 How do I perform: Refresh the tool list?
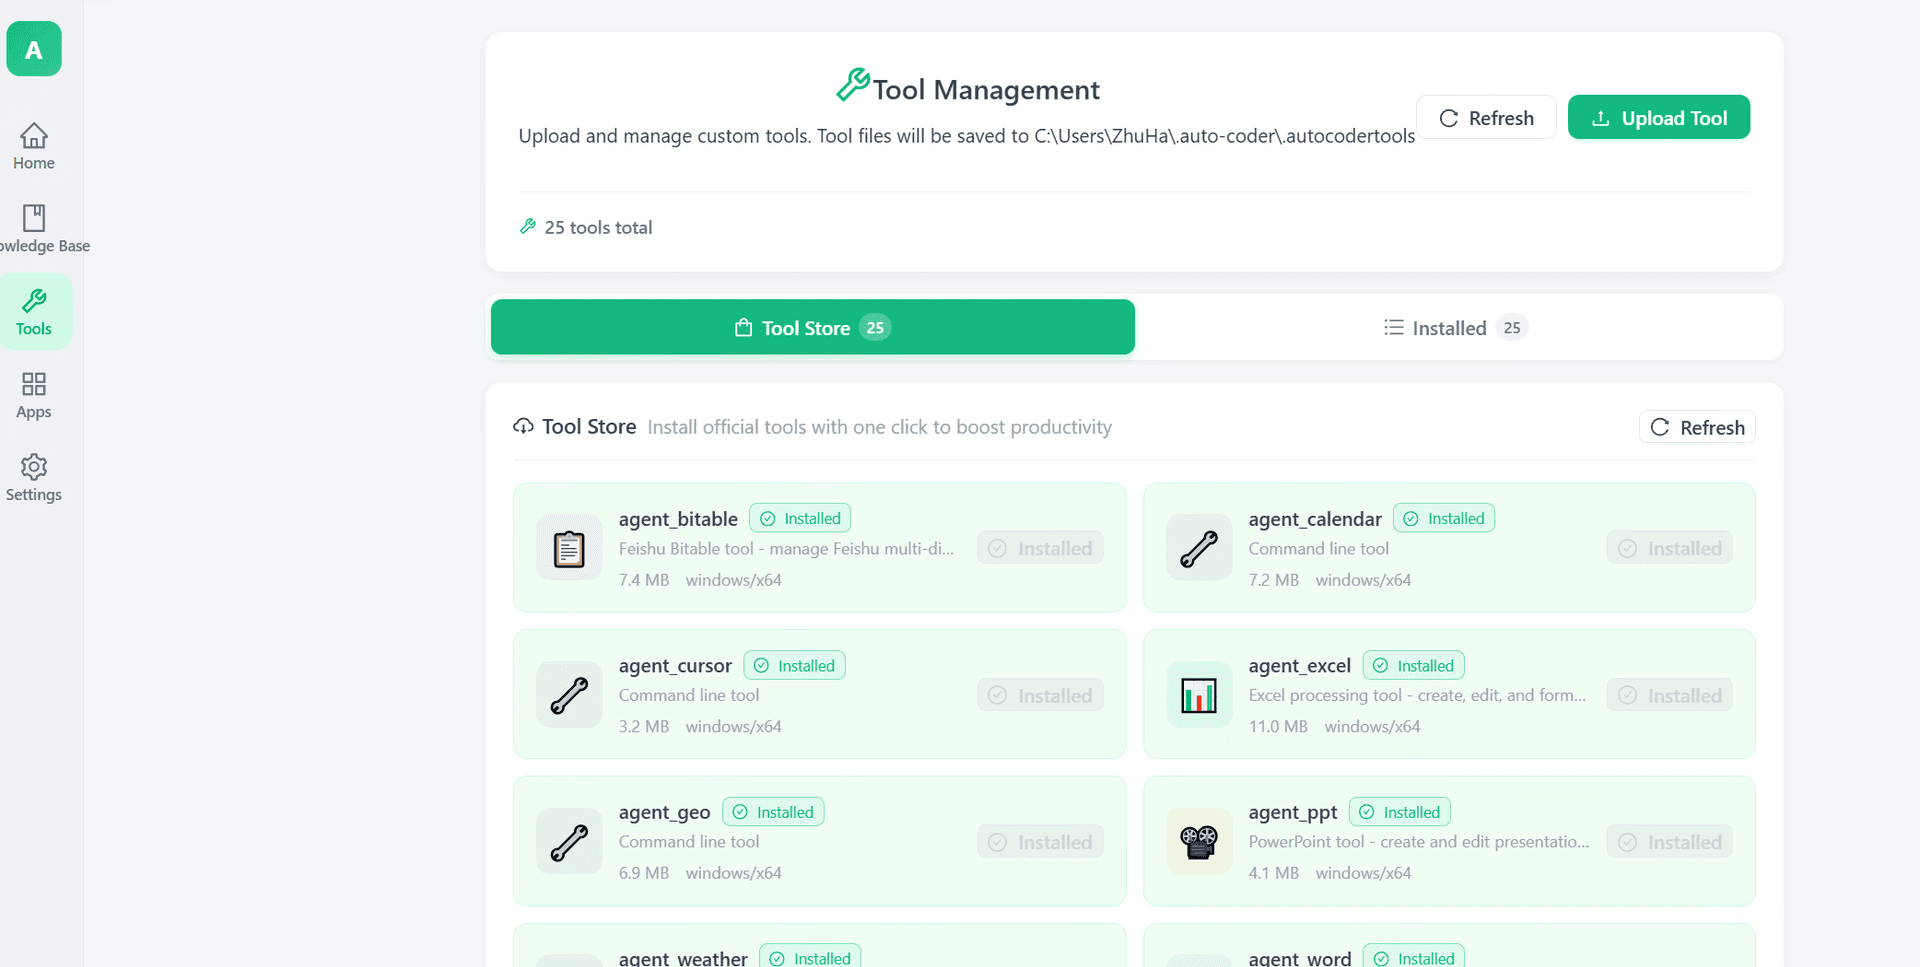(x=1486, y=117)
